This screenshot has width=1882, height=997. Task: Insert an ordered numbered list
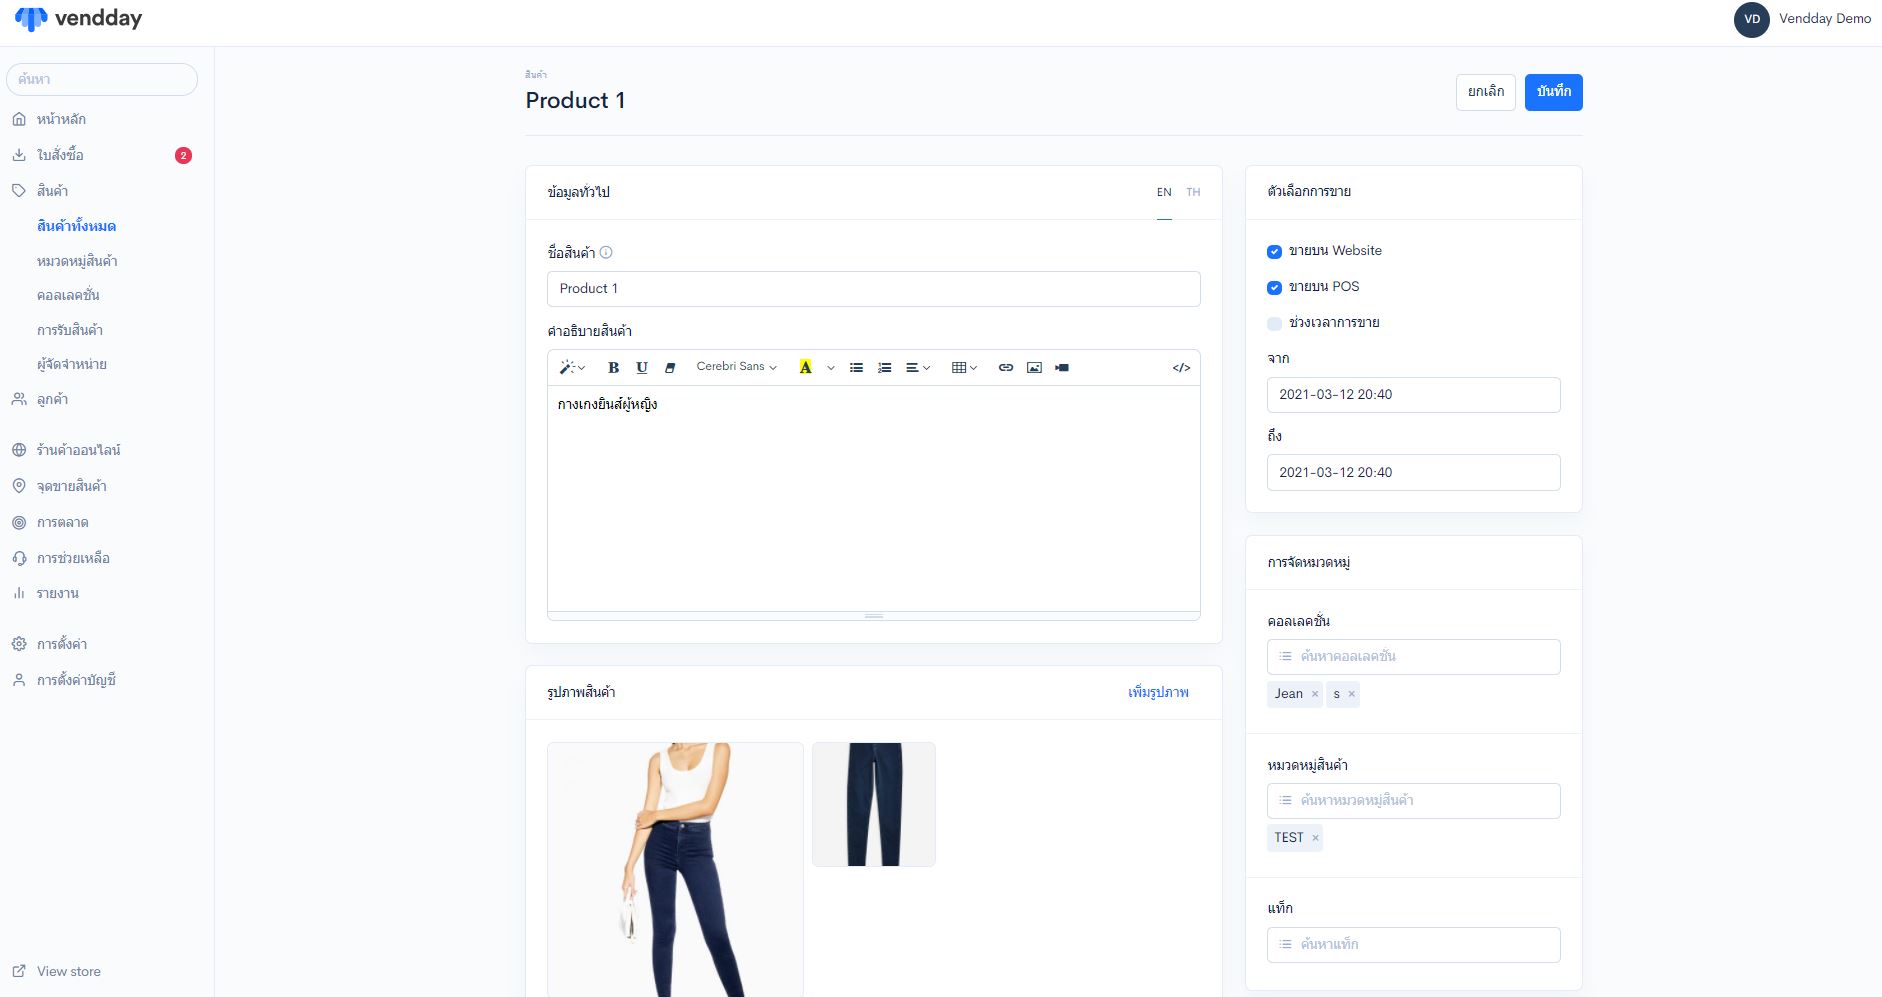point(884,368)
